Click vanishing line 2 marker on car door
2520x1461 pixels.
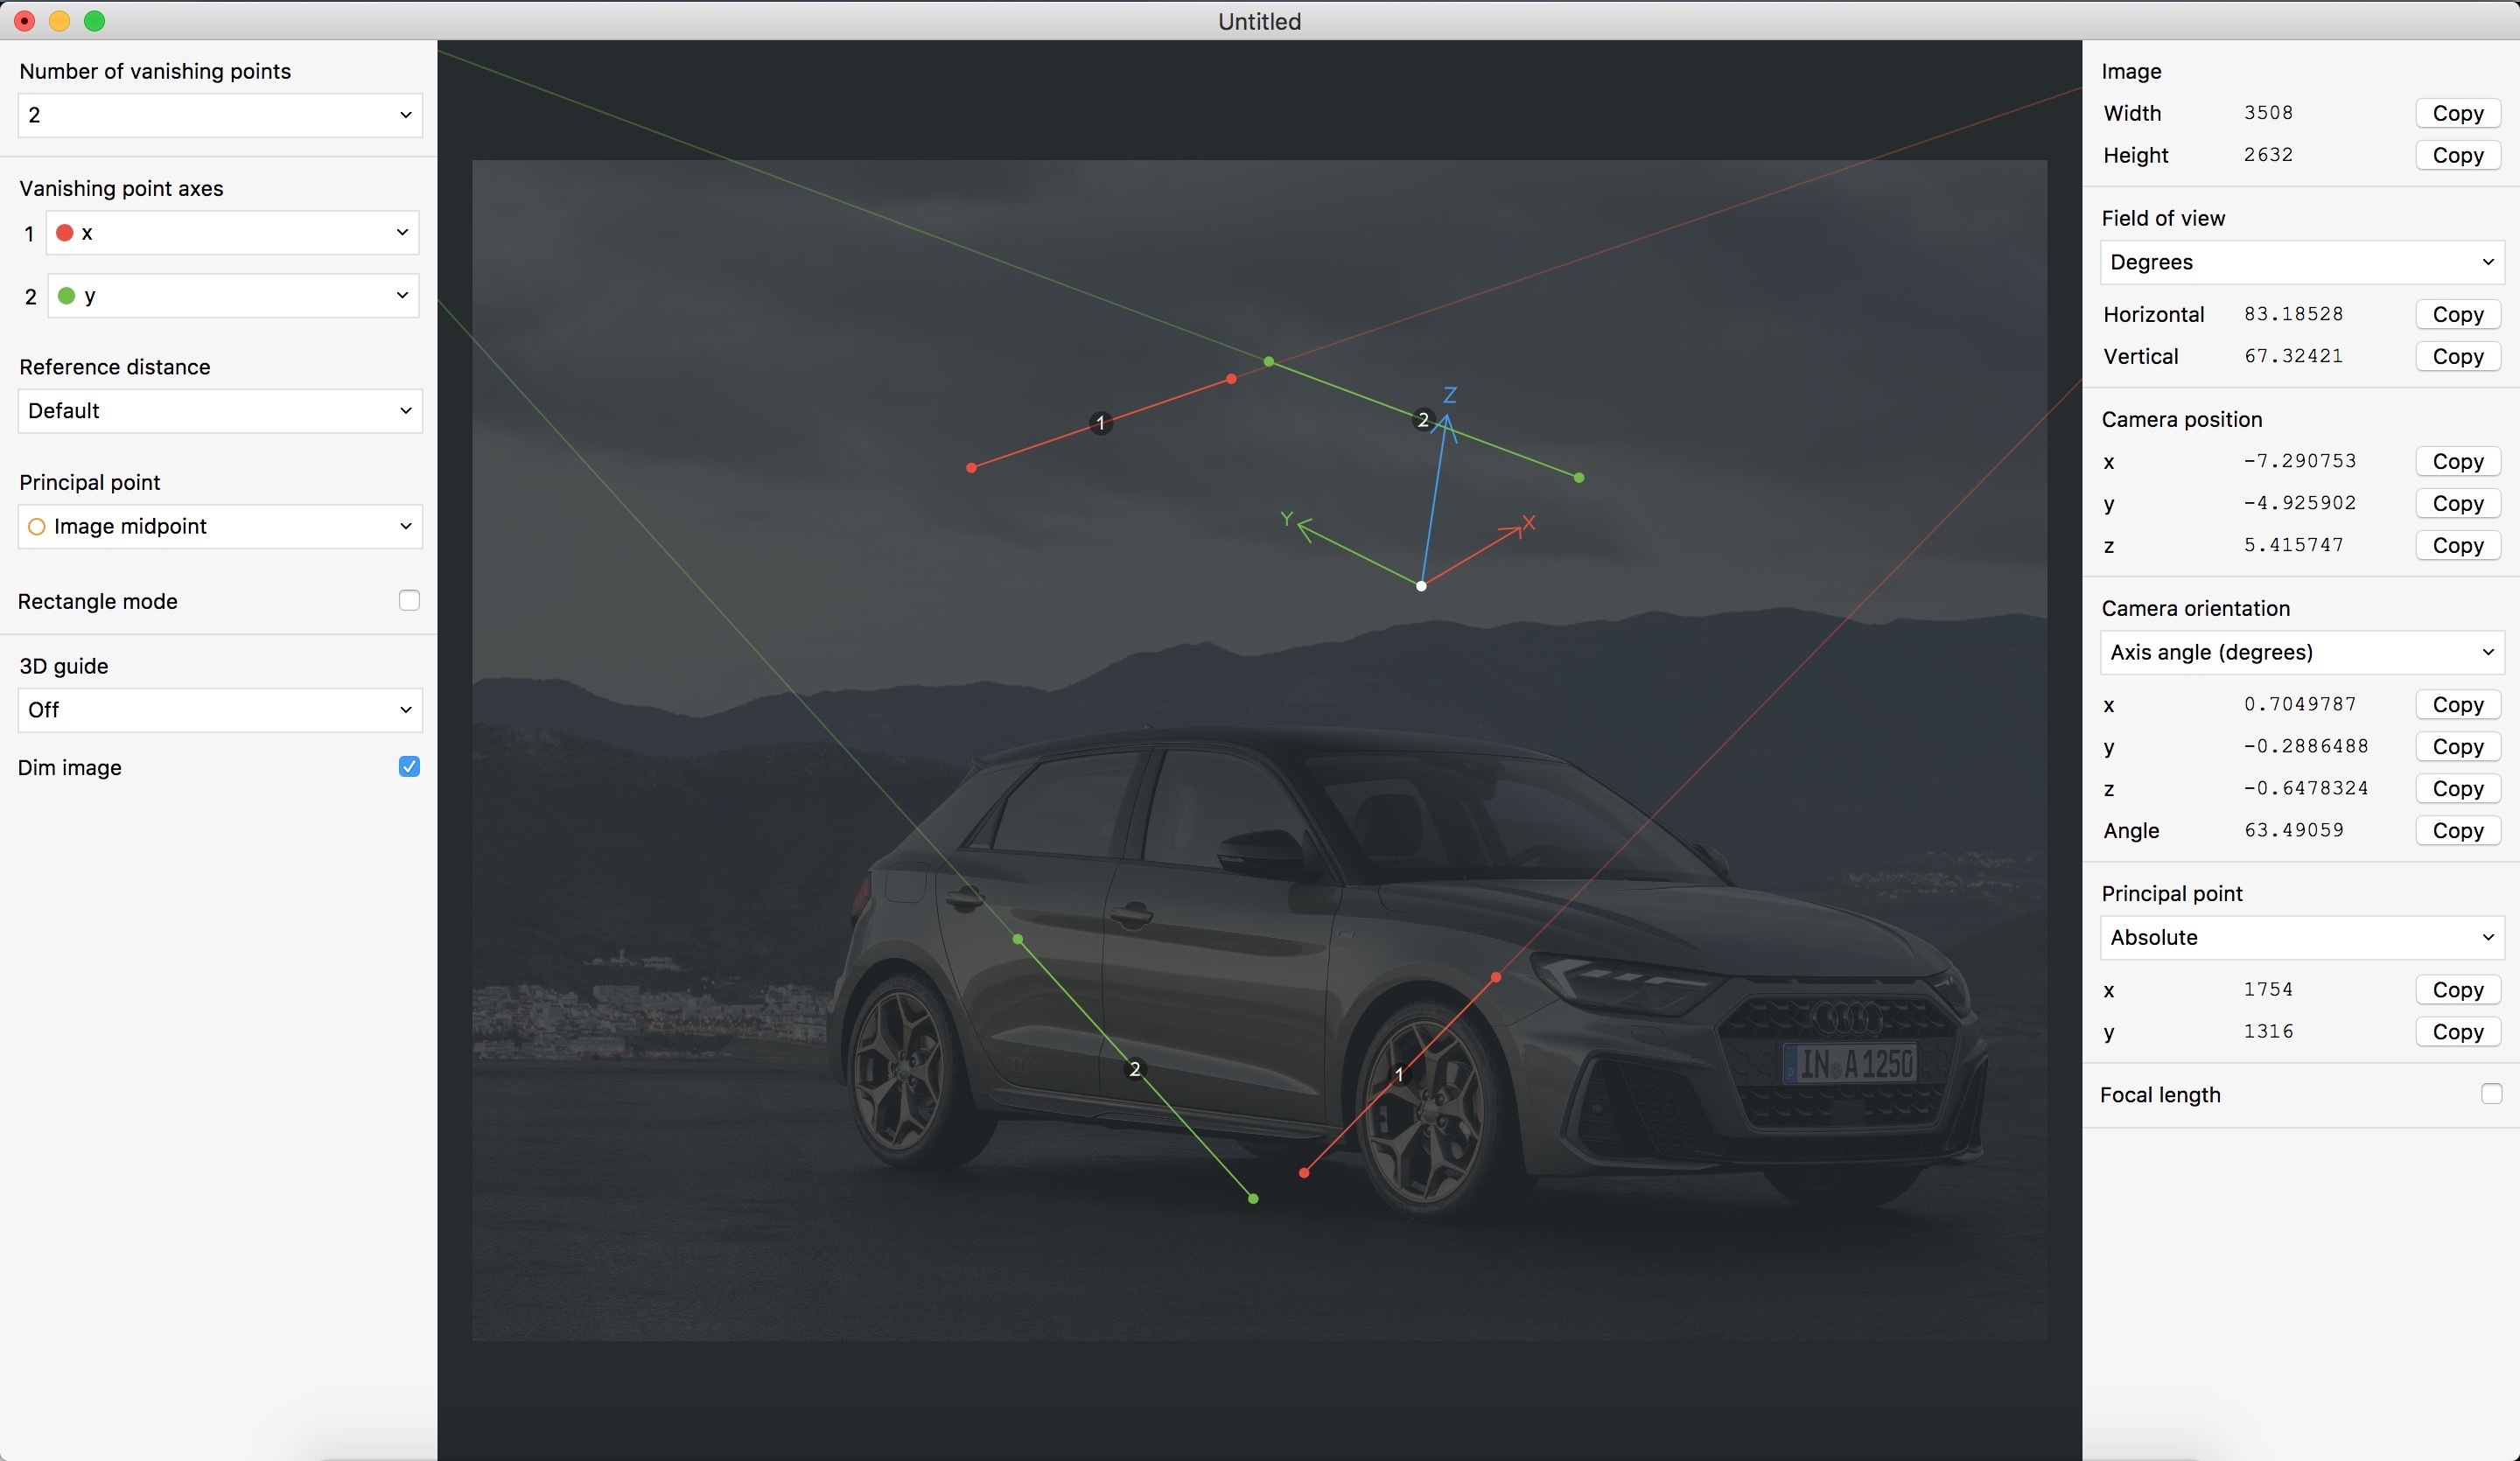coord(1134,1069)
